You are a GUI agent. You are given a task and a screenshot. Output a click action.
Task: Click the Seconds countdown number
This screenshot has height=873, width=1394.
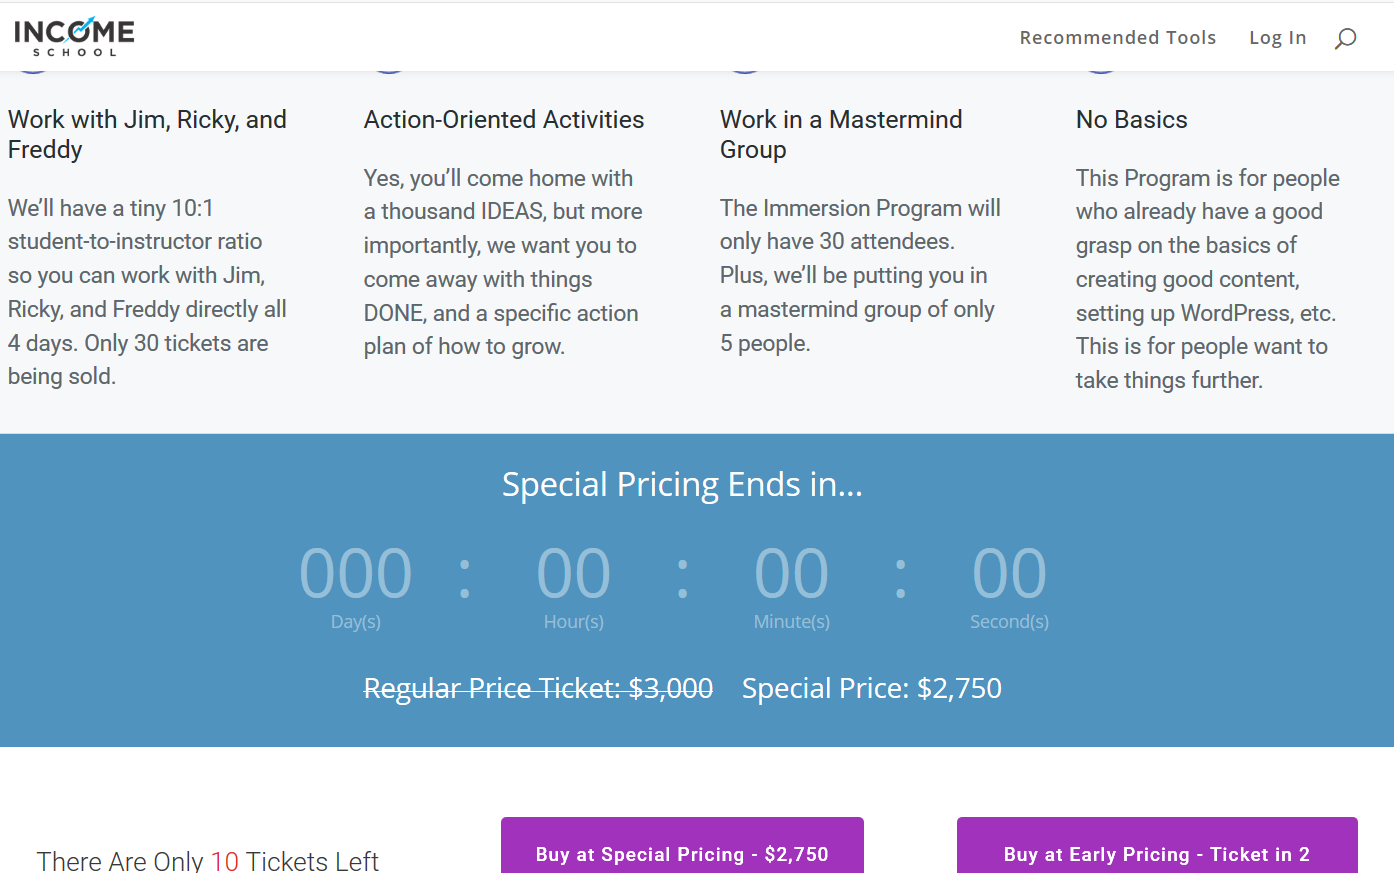[x=1010, y=573]
